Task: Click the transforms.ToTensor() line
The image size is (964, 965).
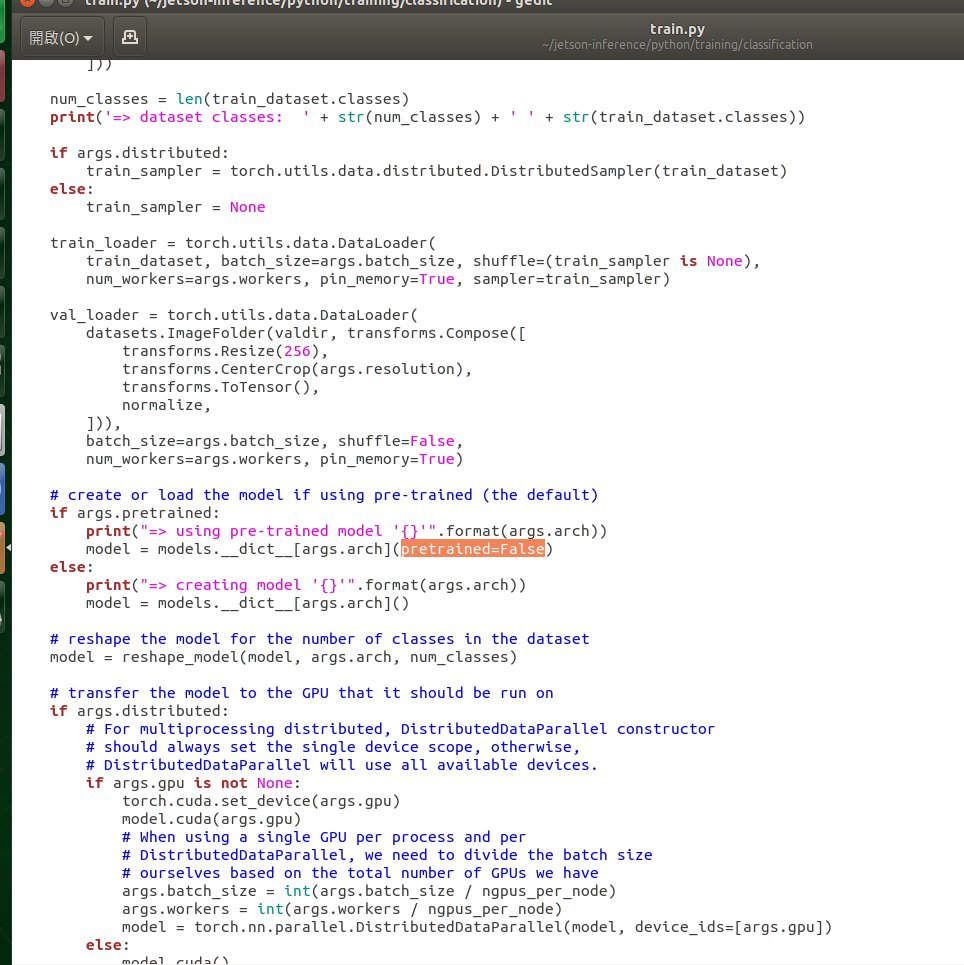Action: (220, 387)
